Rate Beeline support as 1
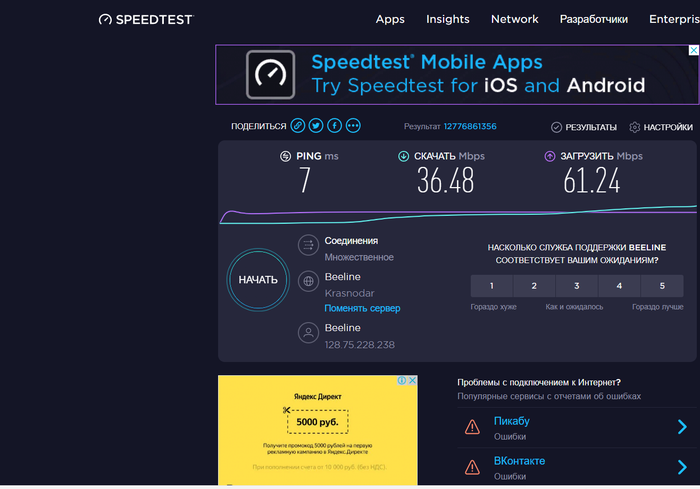The image size is (700, 489). pyautogui.click(x=492, y=286)
